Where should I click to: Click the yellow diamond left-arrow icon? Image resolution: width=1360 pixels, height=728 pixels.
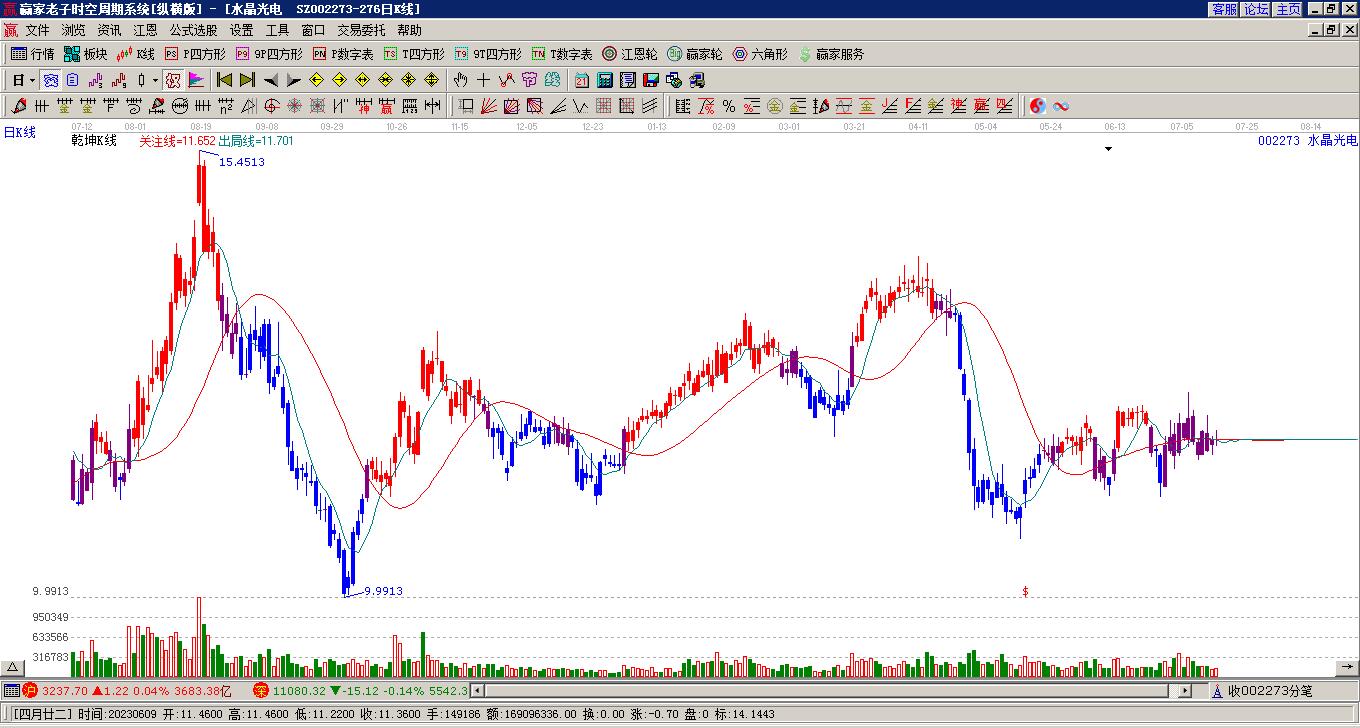[x=316, y=80]
